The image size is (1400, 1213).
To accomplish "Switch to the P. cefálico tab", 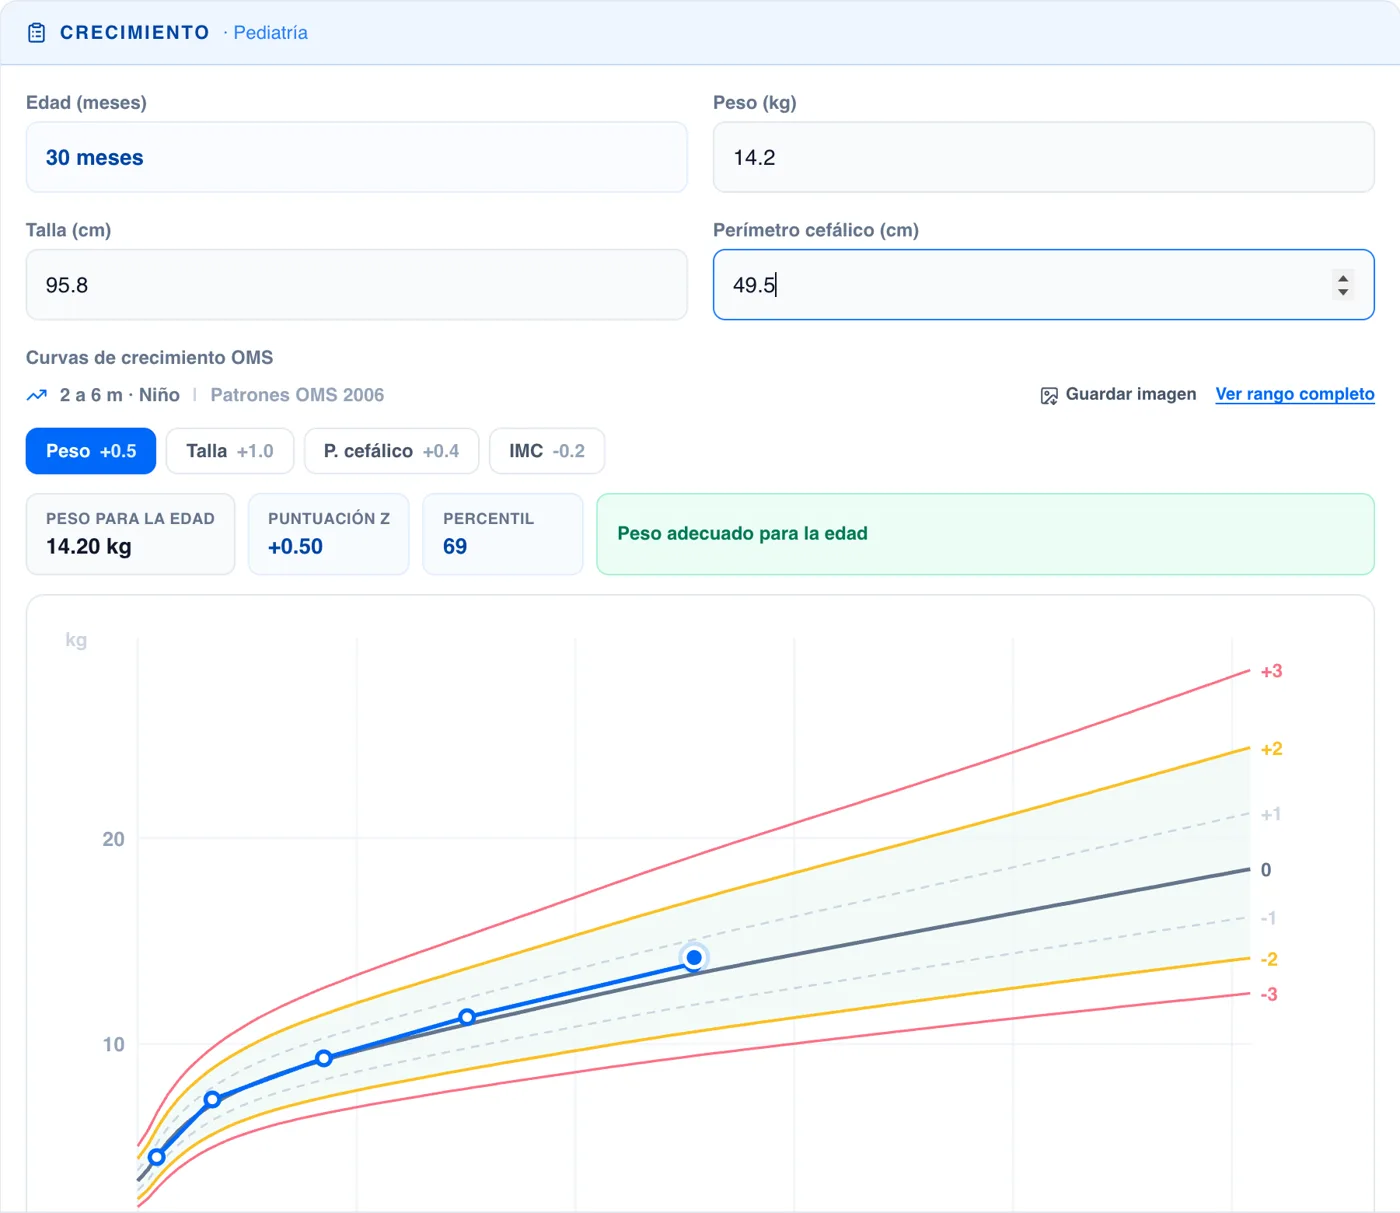I will point(391,451).
